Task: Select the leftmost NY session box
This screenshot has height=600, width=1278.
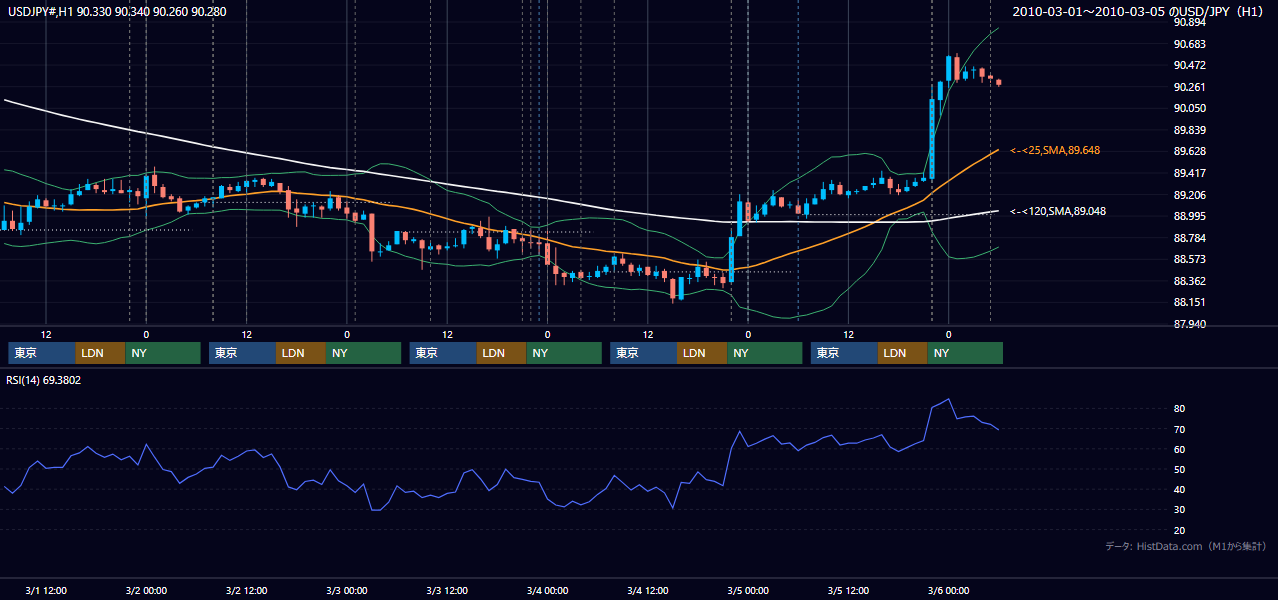Action: (x=163, y=353)
